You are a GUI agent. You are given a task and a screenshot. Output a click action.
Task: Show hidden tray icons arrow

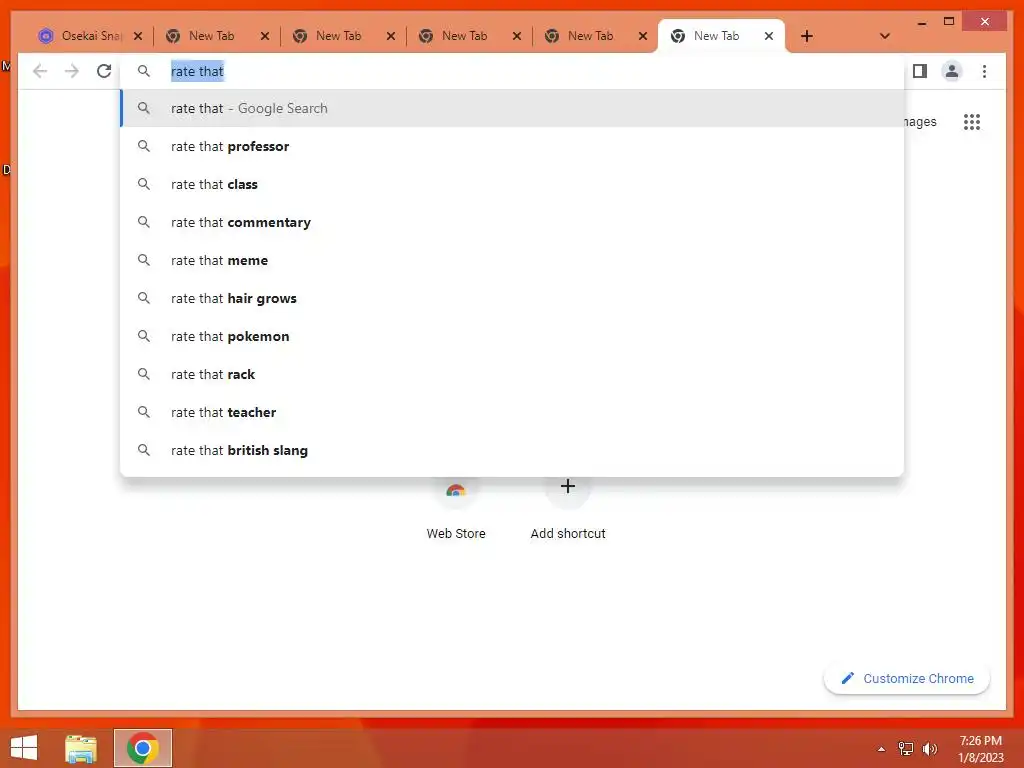(x=881, y=749)
